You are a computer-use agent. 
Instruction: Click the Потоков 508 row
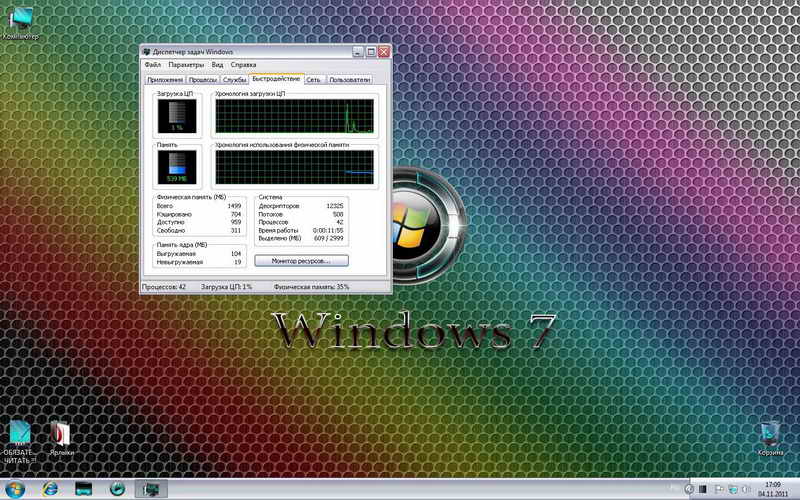pos(301,214)
